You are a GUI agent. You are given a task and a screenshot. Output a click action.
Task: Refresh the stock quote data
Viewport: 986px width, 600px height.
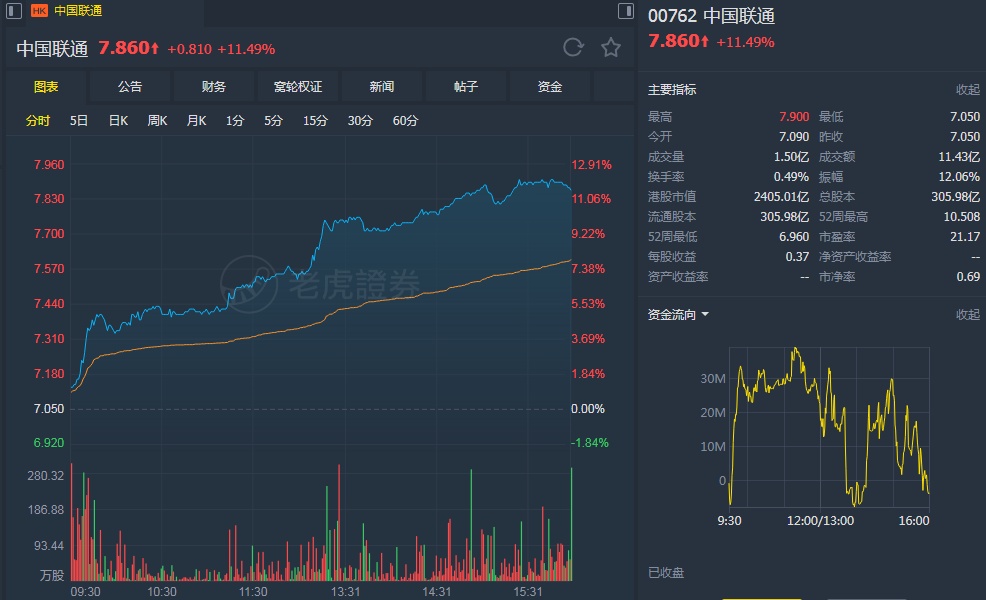click(x=573, y=47)
